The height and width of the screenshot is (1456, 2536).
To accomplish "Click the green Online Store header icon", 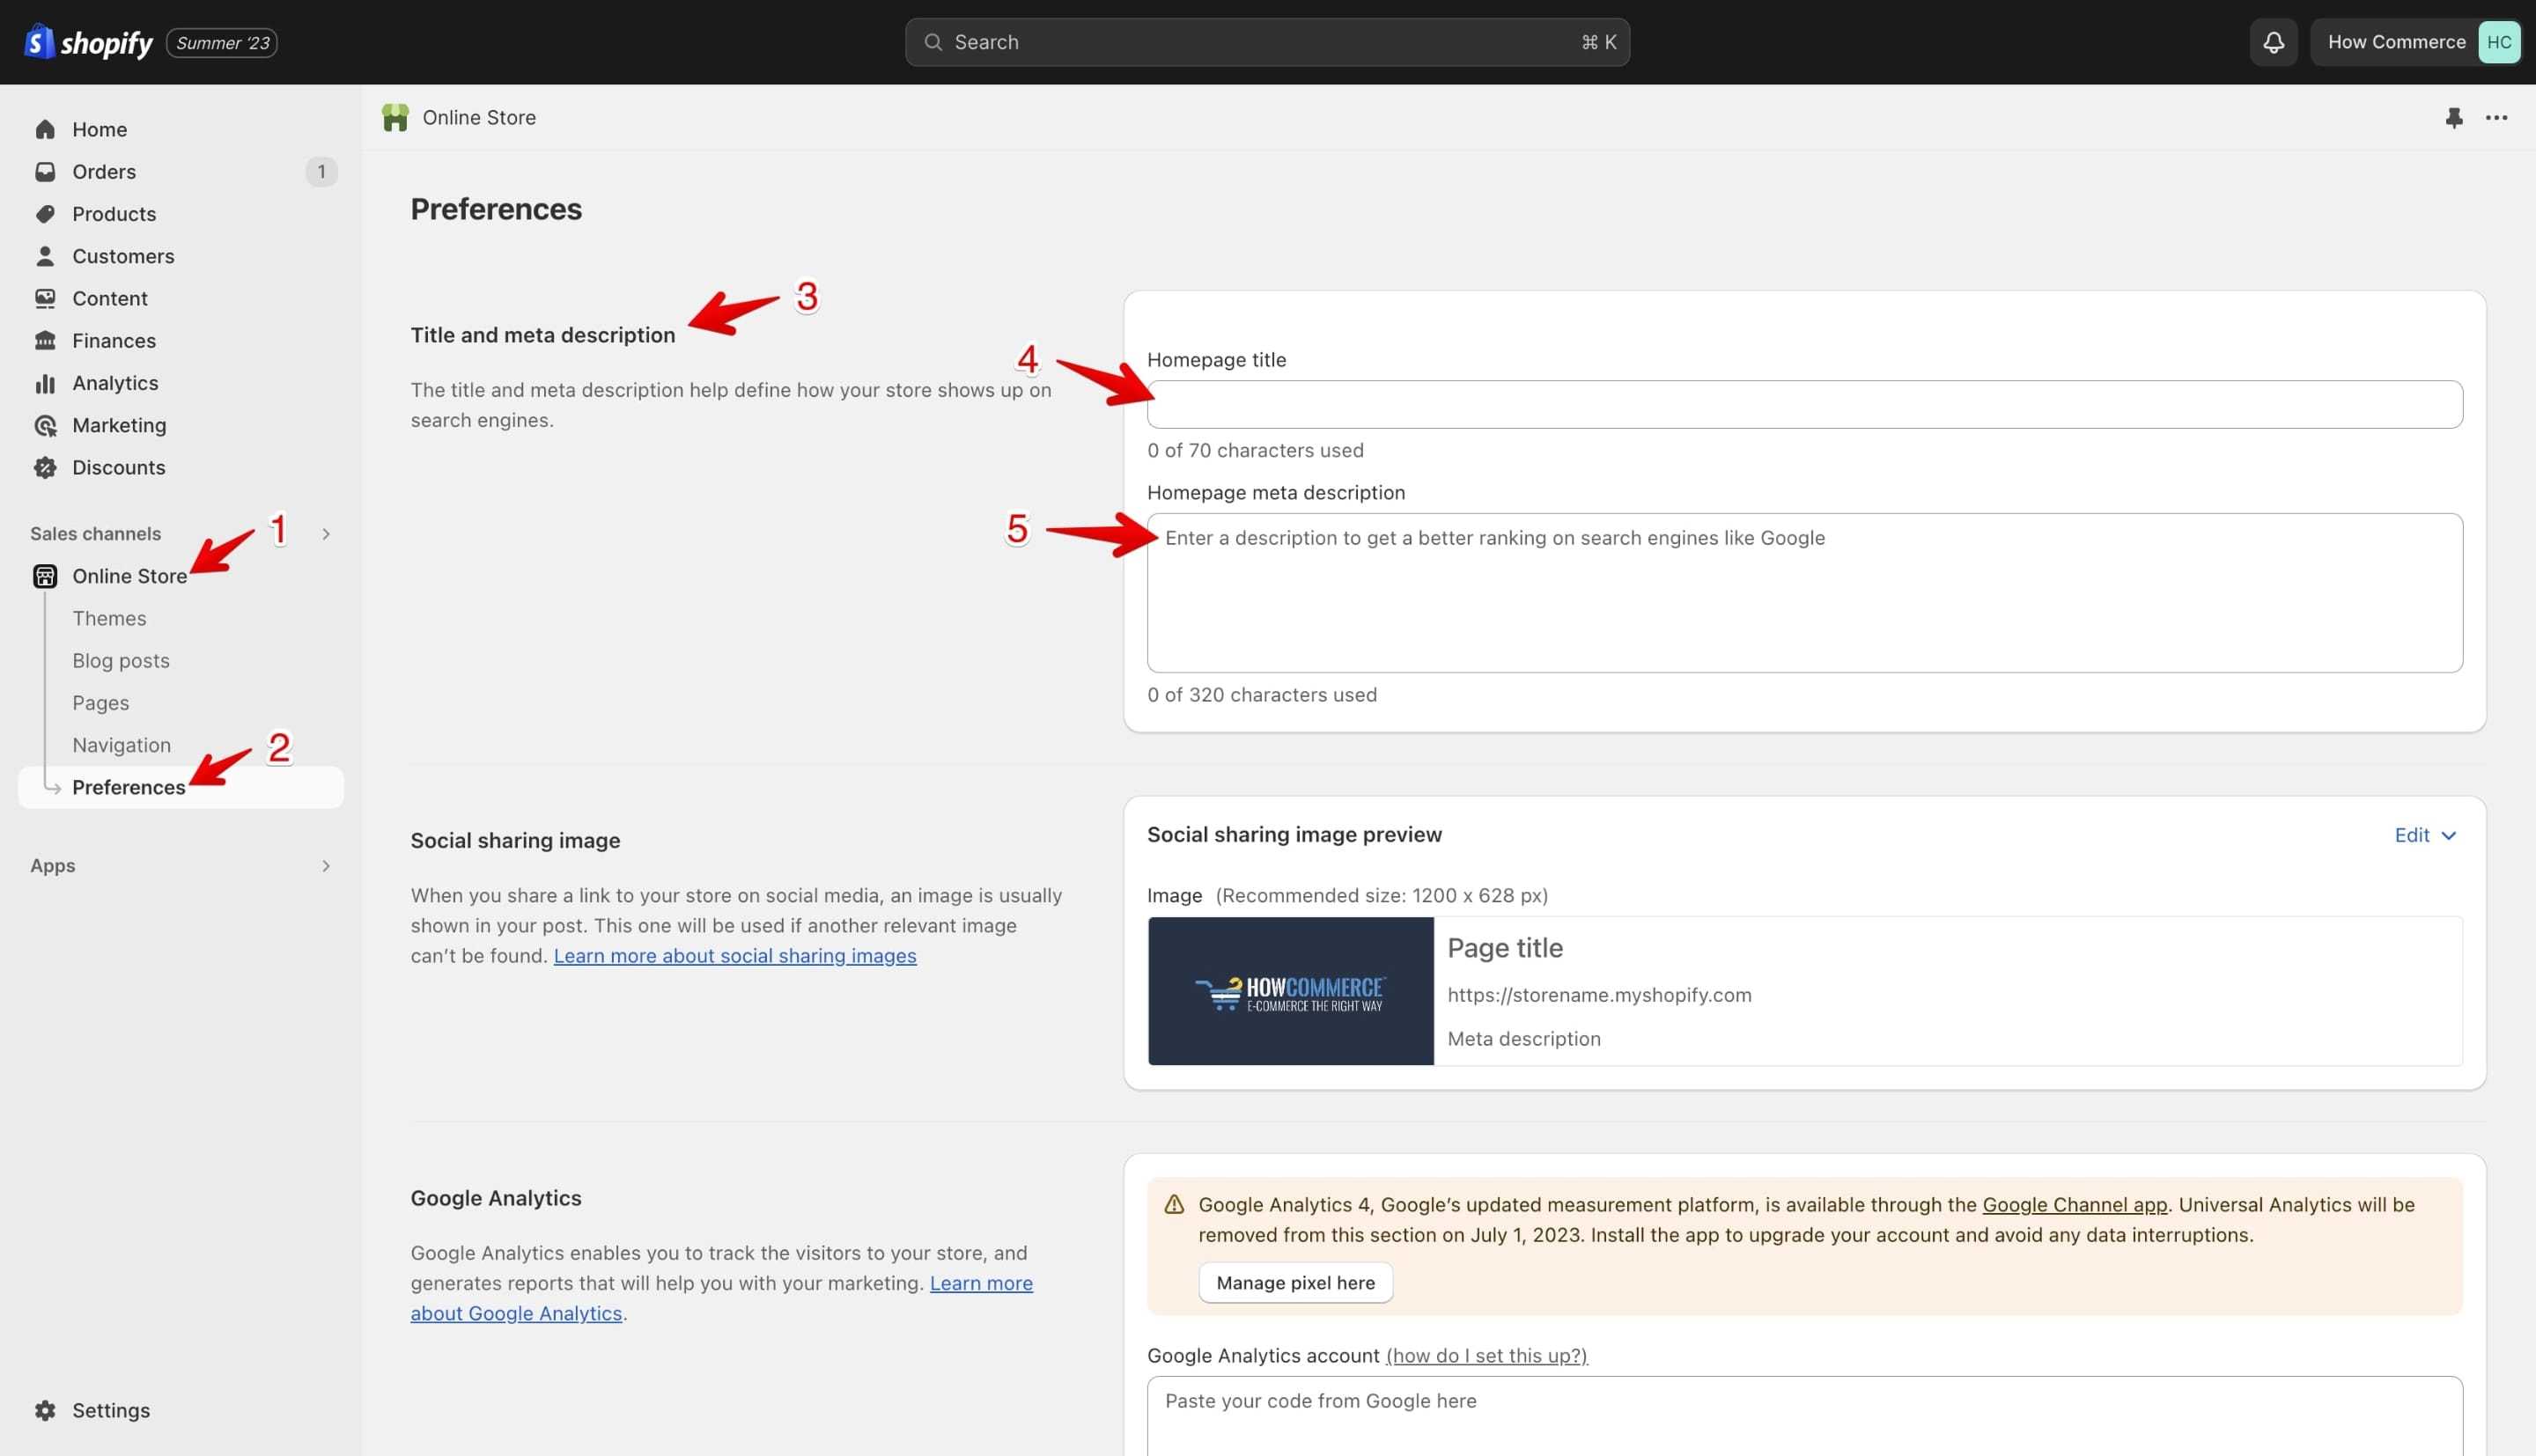I will point(395,118).
